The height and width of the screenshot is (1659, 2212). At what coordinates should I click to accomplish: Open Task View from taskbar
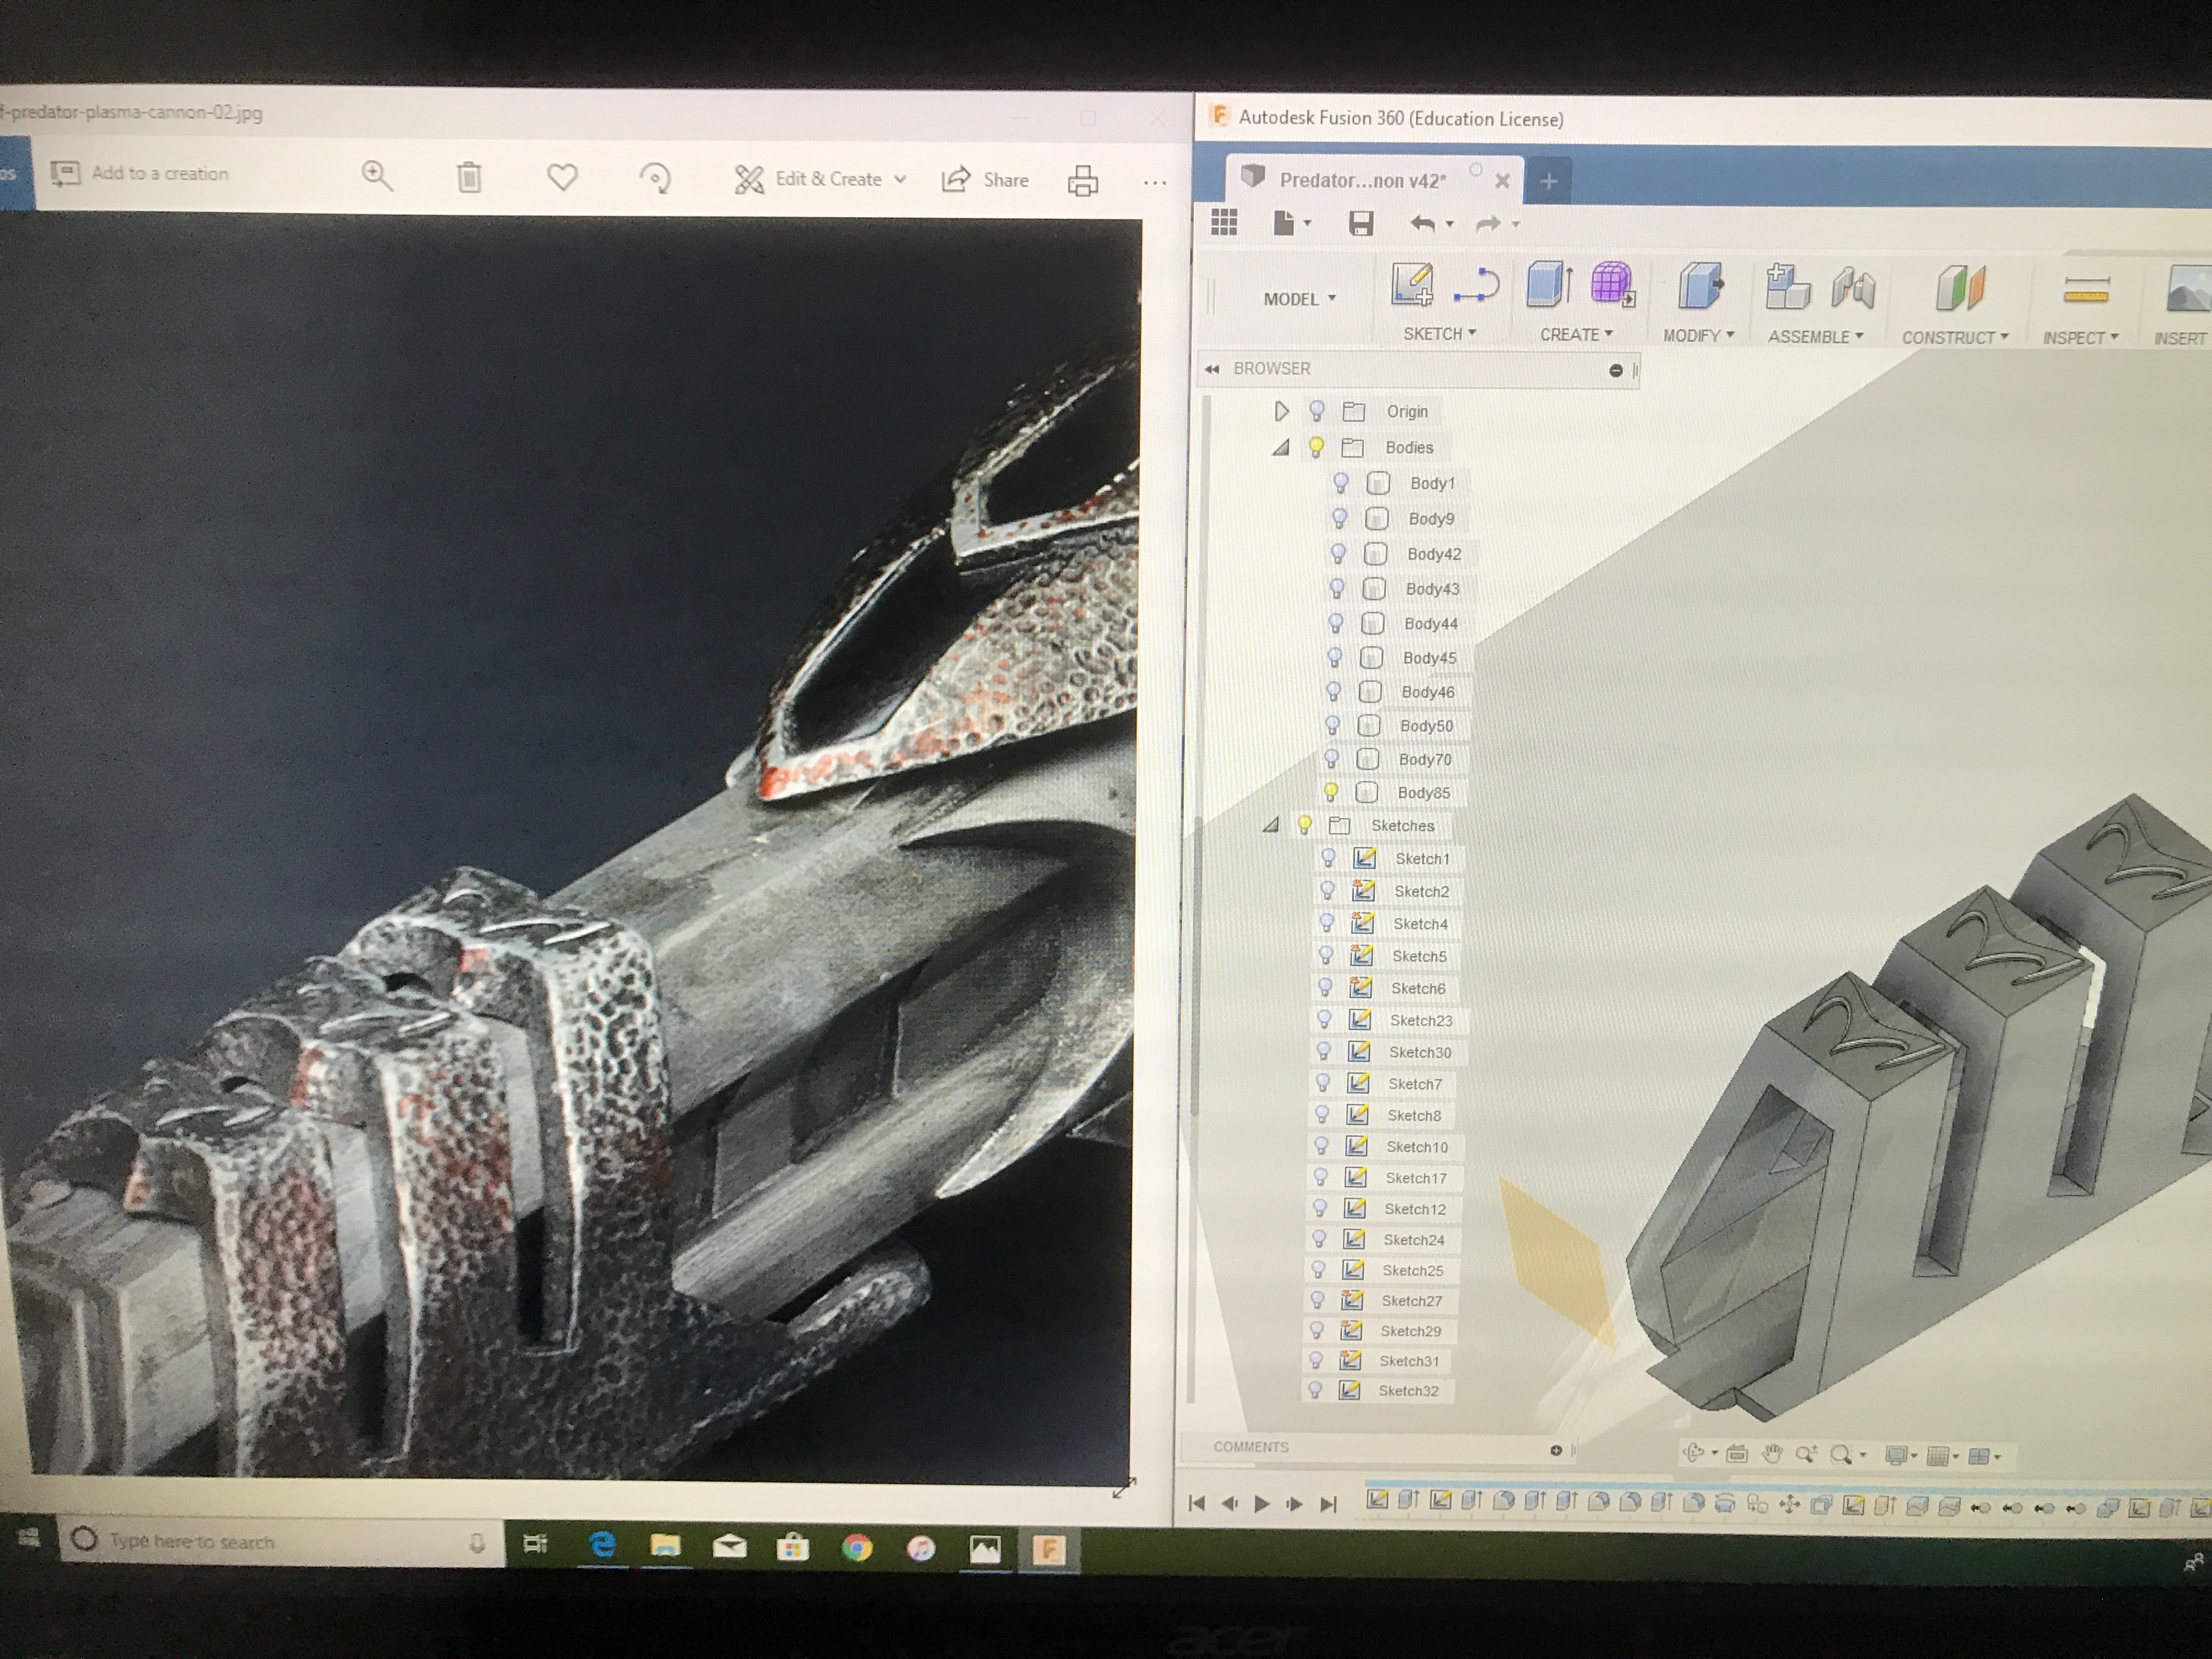pos(535,1544)
